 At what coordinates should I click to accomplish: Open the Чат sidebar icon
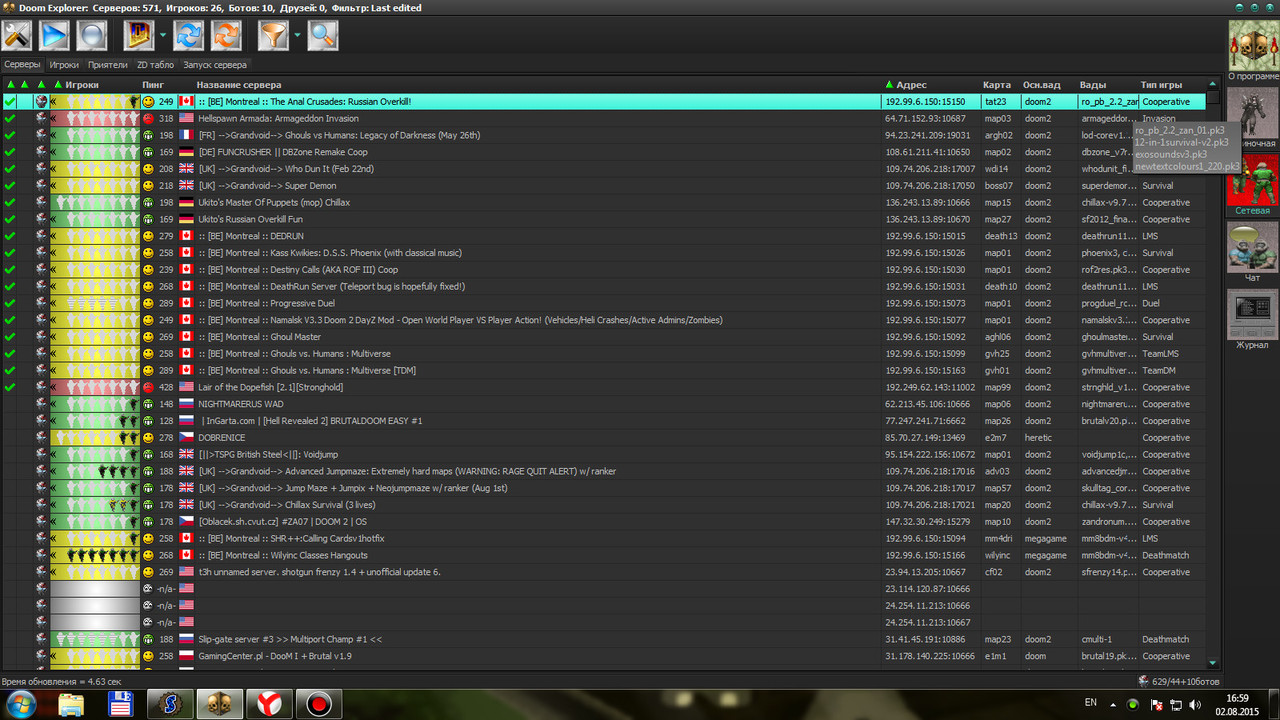pos(1253,252)
